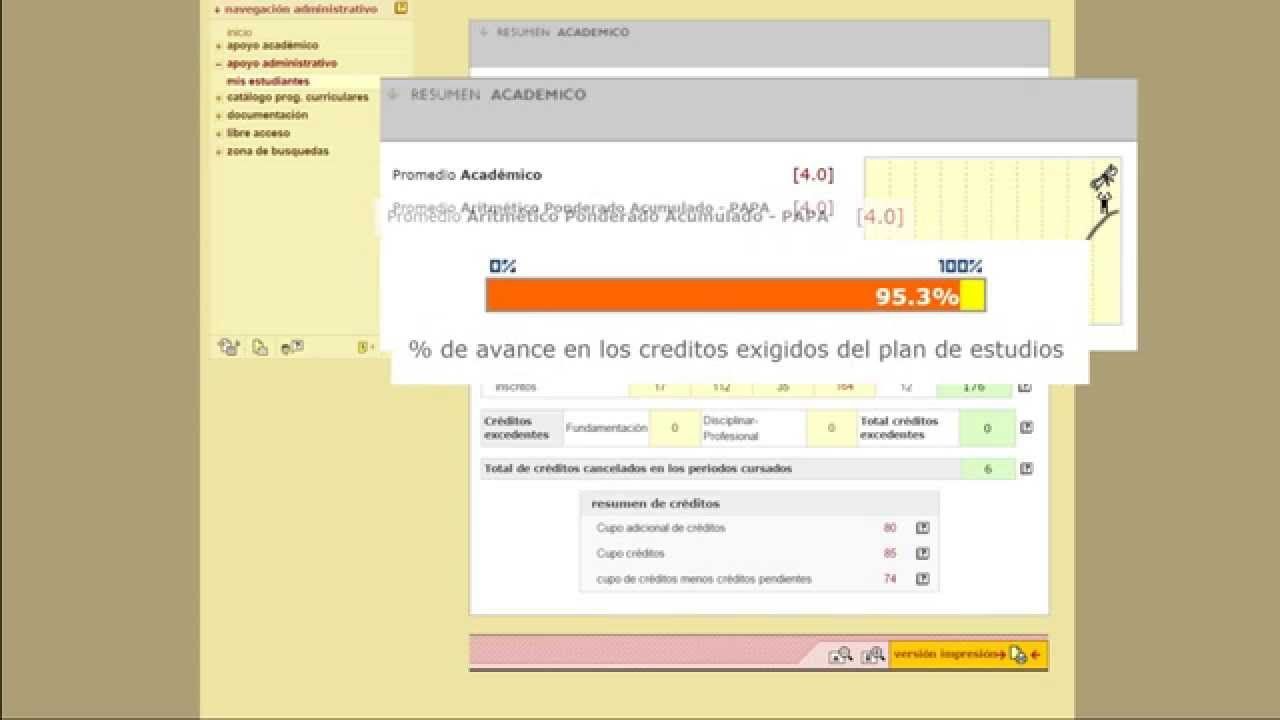
Task: Click the Promedio Académico label
Action: (x=467, y=175)
